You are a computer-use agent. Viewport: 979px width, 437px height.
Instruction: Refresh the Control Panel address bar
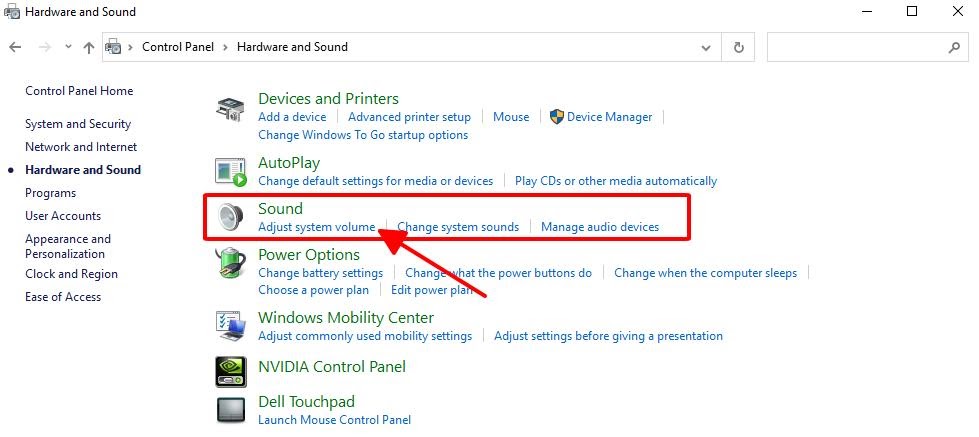[739, 47]
